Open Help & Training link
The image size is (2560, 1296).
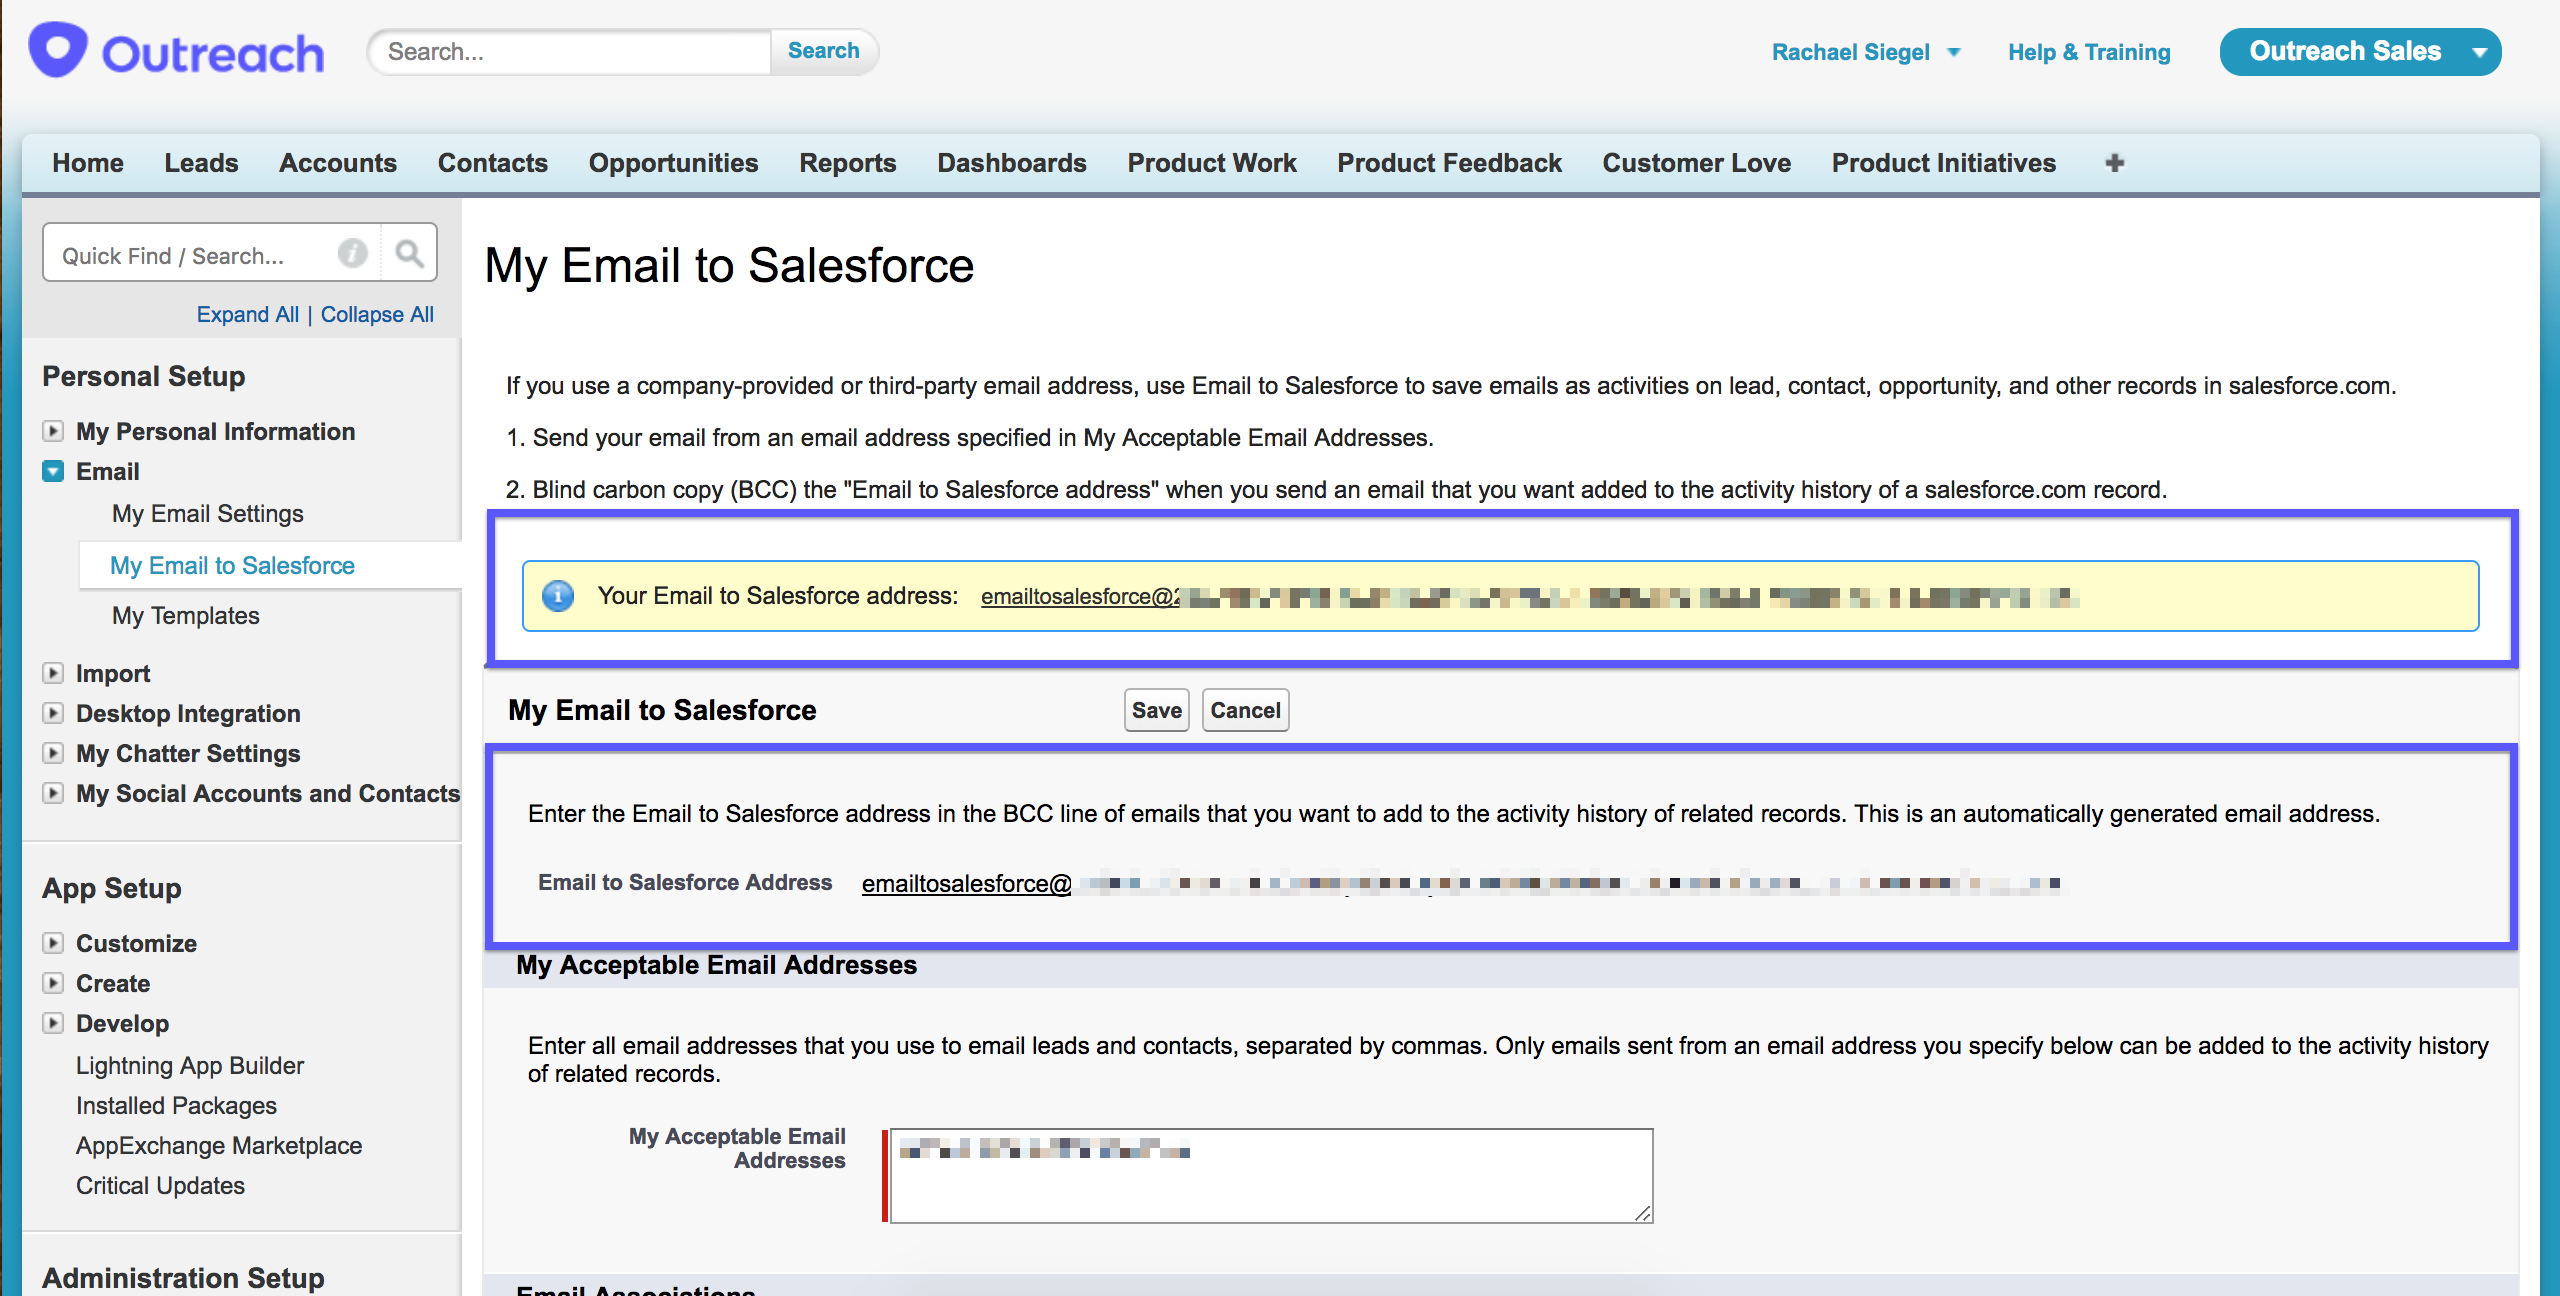(x=2089, y=52)
